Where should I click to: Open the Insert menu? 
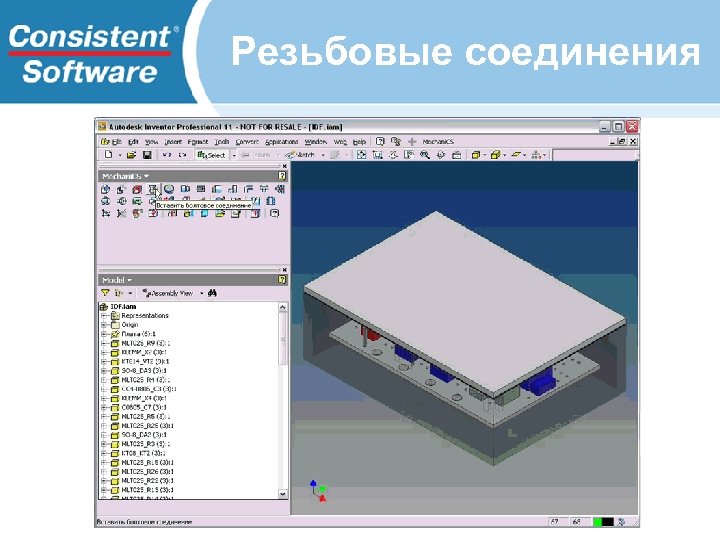pyautogui.click(x=173, y=142)
